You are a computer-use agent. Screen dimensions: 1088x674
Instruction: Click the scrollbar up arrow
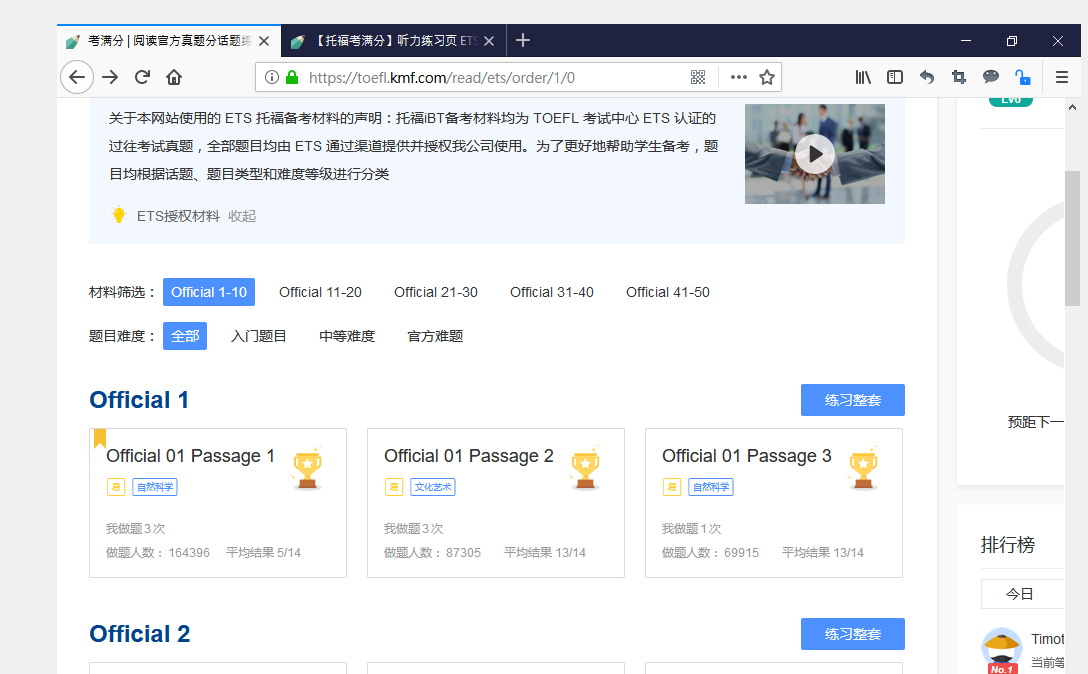point(1072,107)
